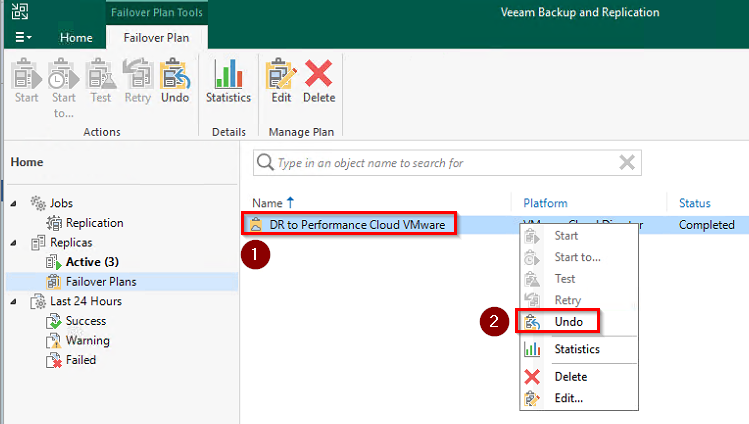Image resolution: width=749 pixels, height=424 pixels.
Task: Click the Failover Plan Tools contextual tab
Action: coord(157,12)
